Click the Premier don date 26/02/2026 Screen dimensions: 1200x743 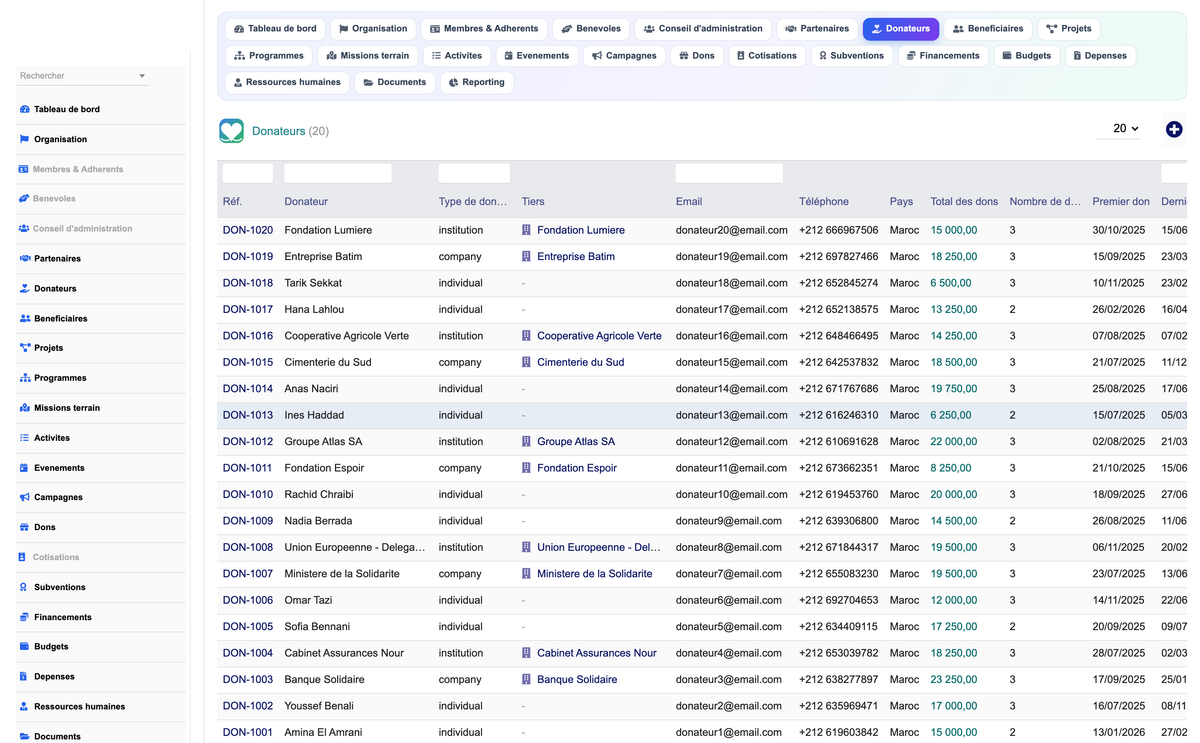click(x=1118, y=310)
